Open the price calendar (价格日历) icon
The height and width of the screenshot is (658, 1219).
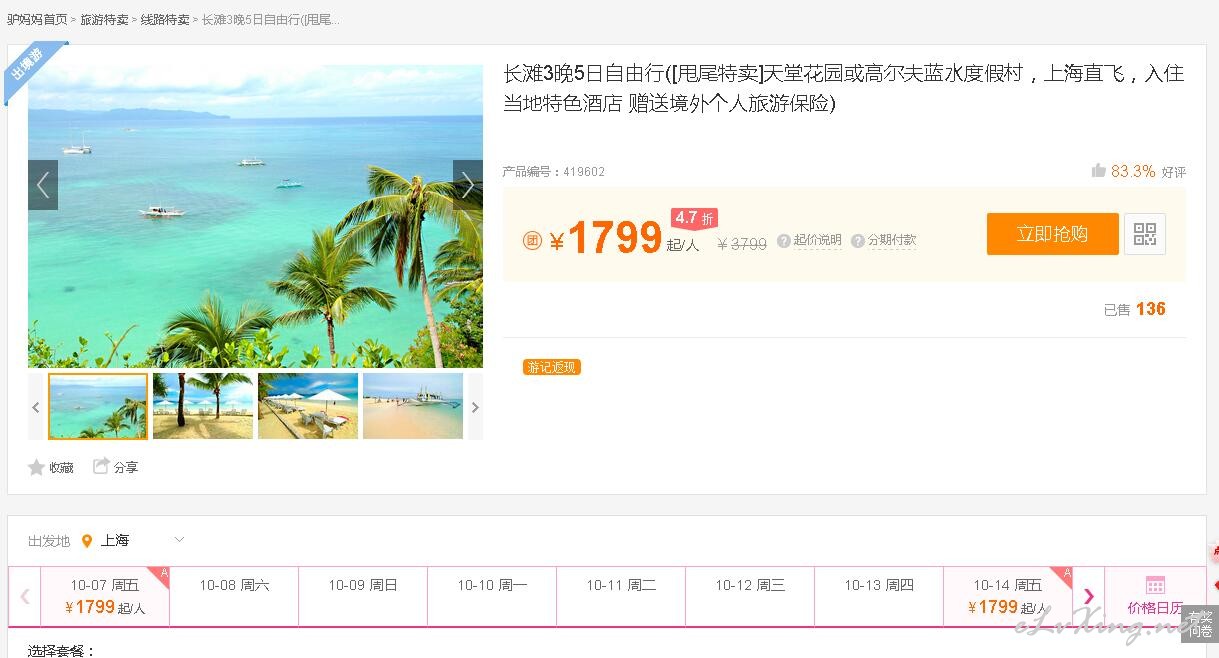(x=1155, y=585)
